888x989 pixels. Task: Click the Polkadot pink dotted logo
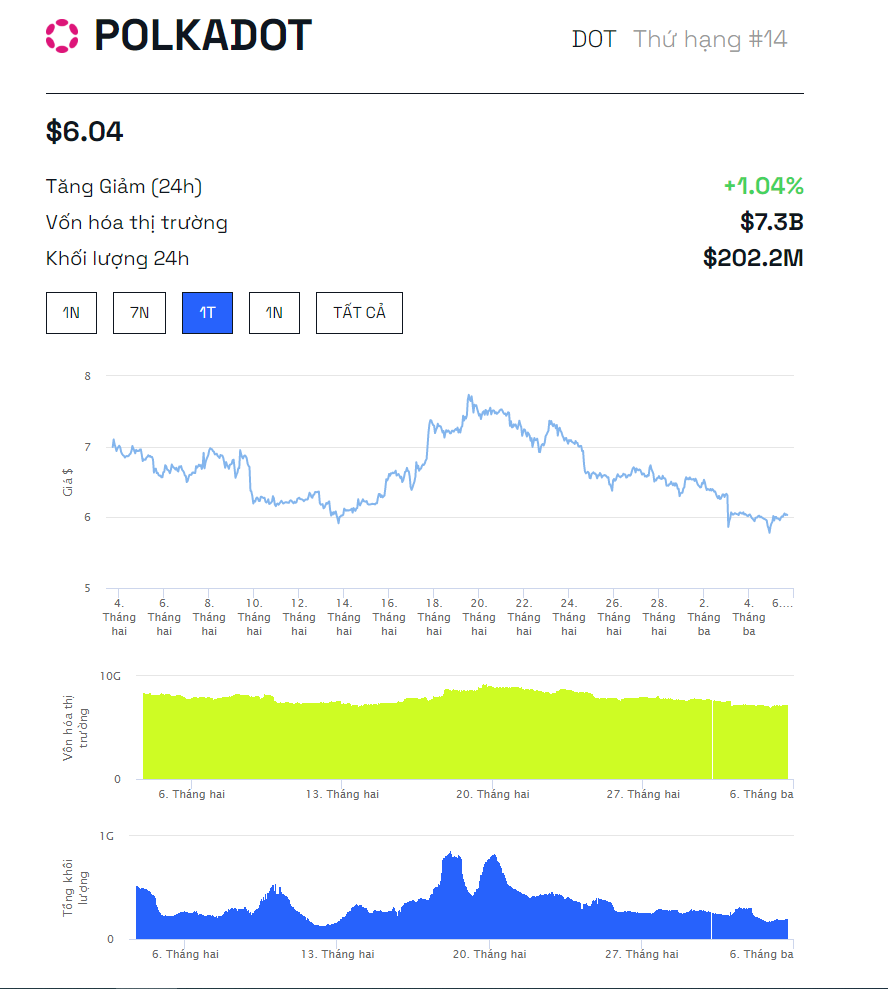coord(62,36)
